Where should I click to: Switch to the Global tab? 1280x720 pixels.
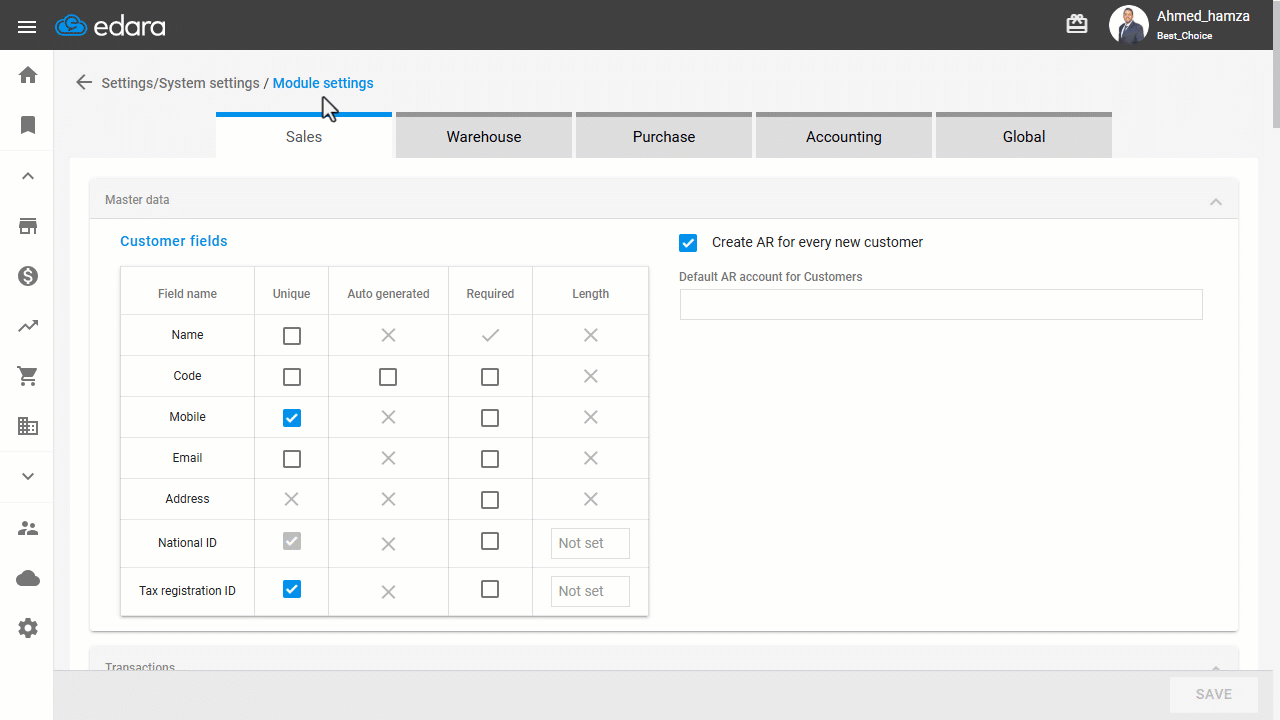click(1024, 135)
